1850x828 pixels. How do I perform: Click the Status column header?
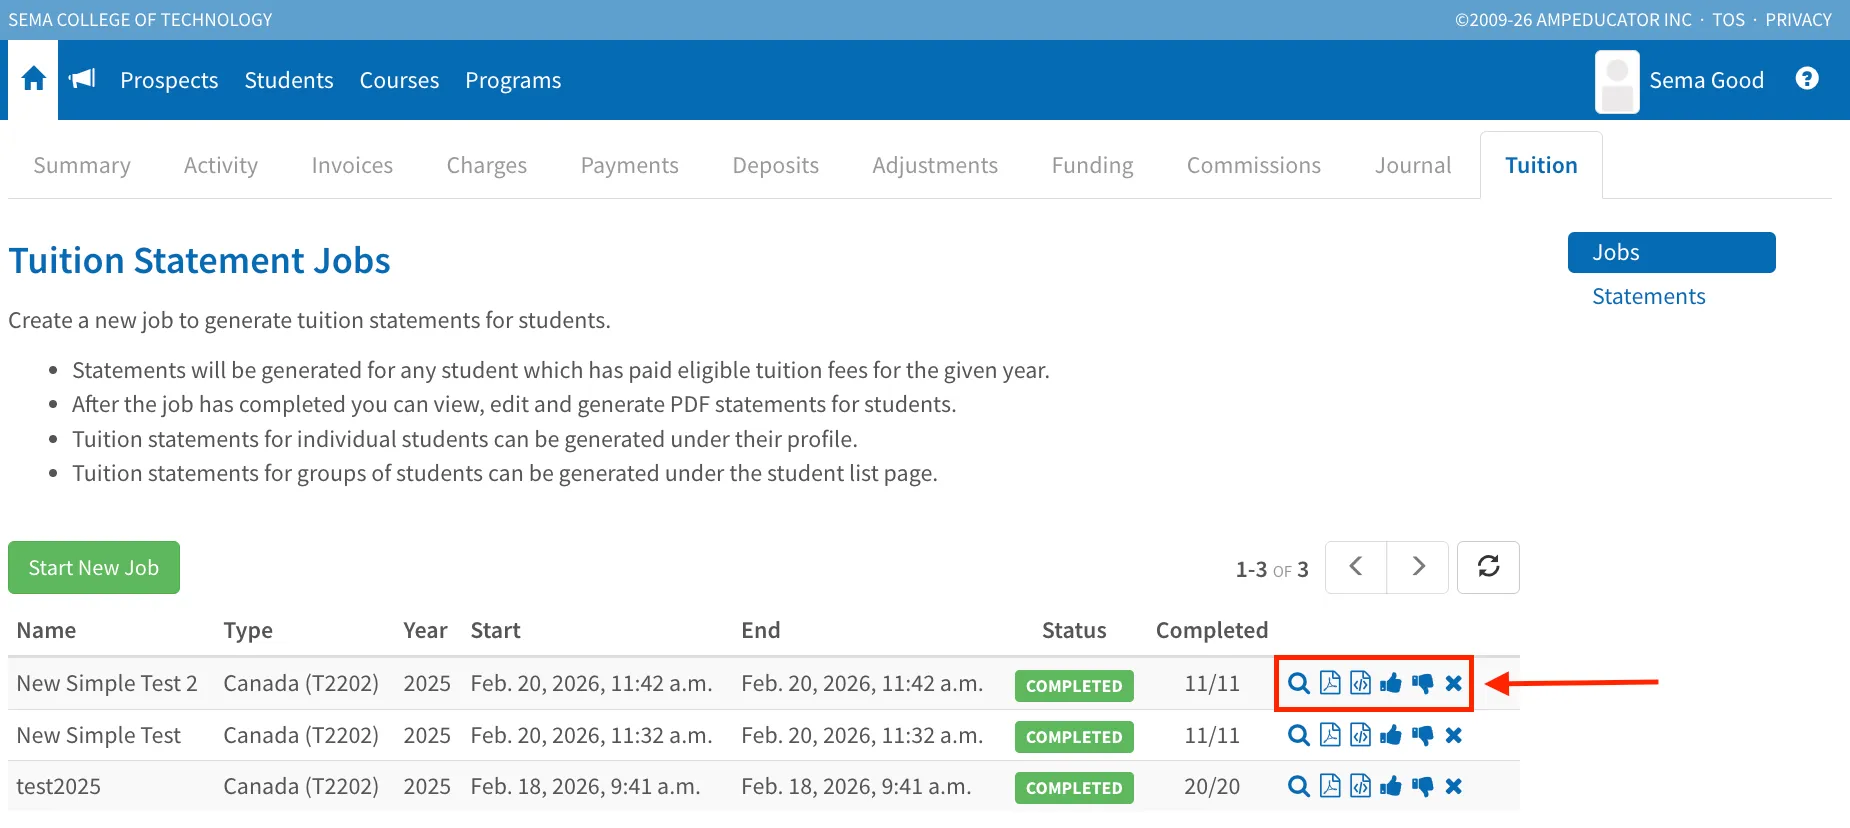[1074, 630]
